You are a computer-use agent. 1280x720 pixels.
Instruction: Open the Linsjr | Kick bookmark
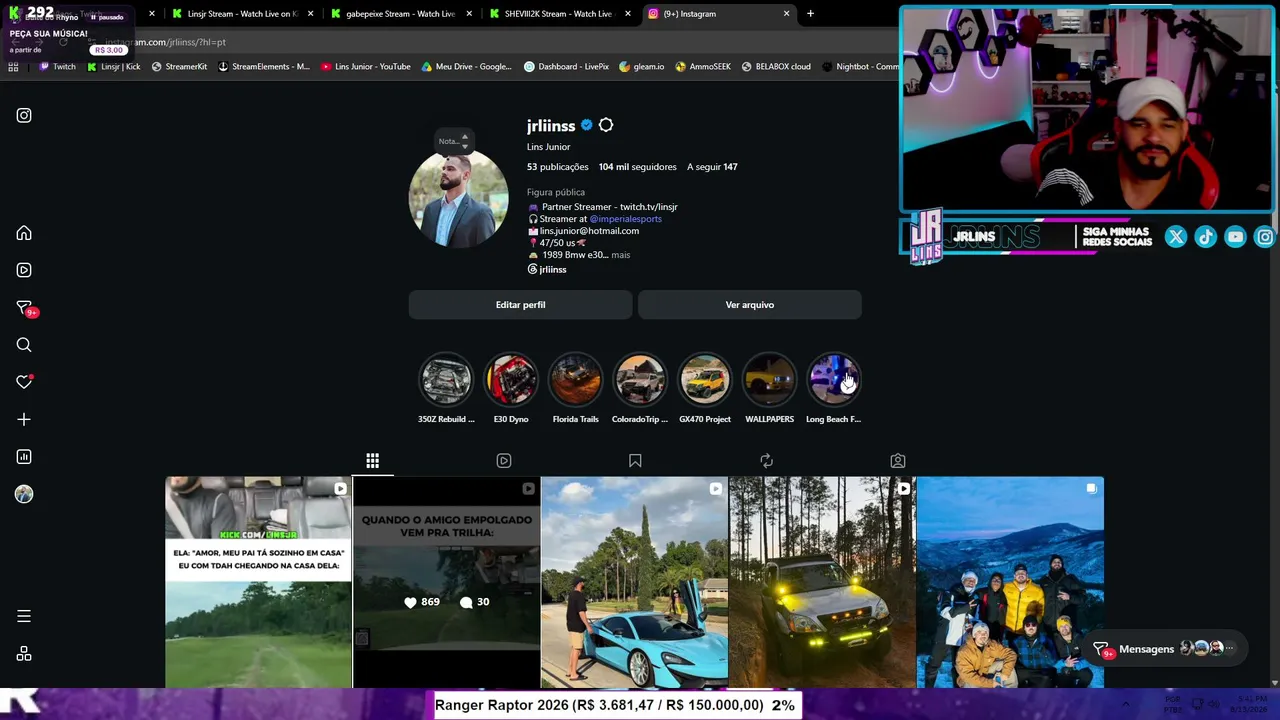(114, 67)
